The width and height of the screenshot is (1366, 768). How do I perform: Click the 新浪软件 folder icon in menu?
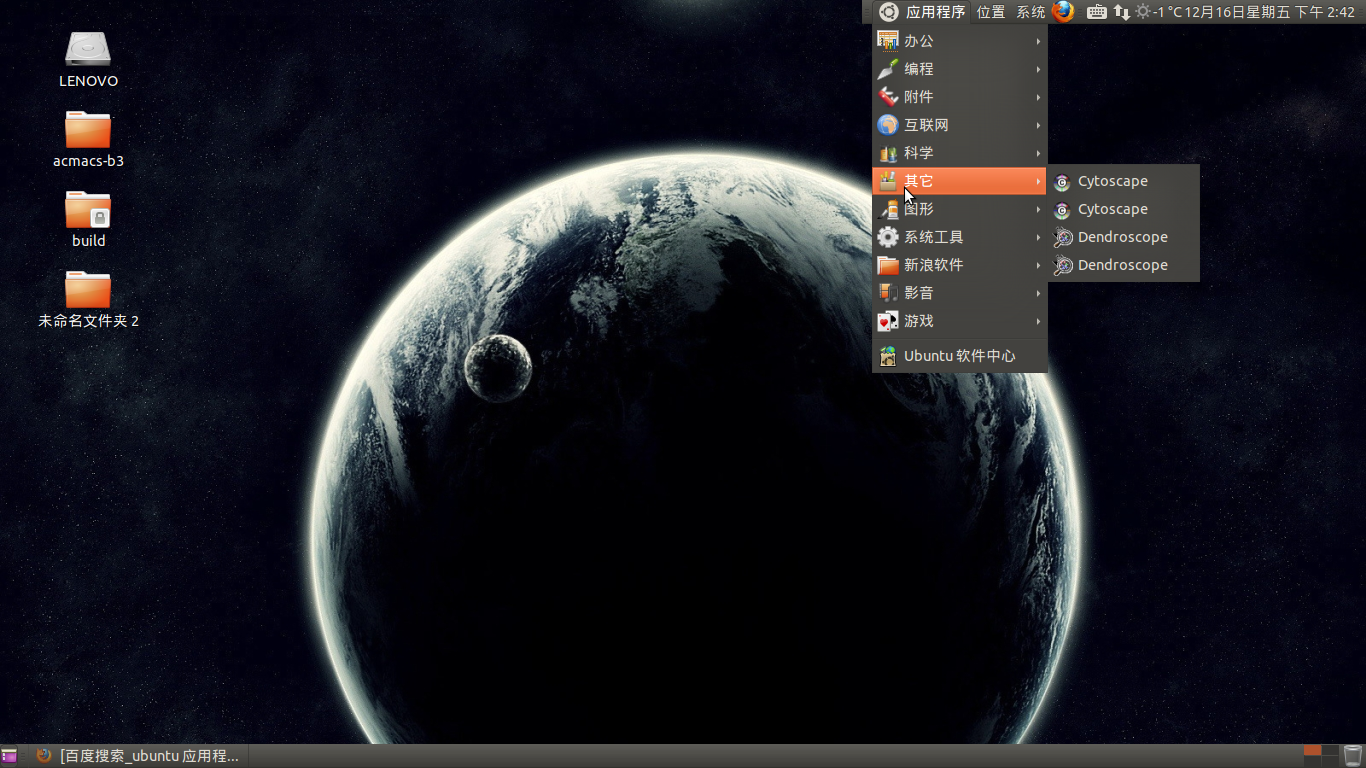pos(888,265)
